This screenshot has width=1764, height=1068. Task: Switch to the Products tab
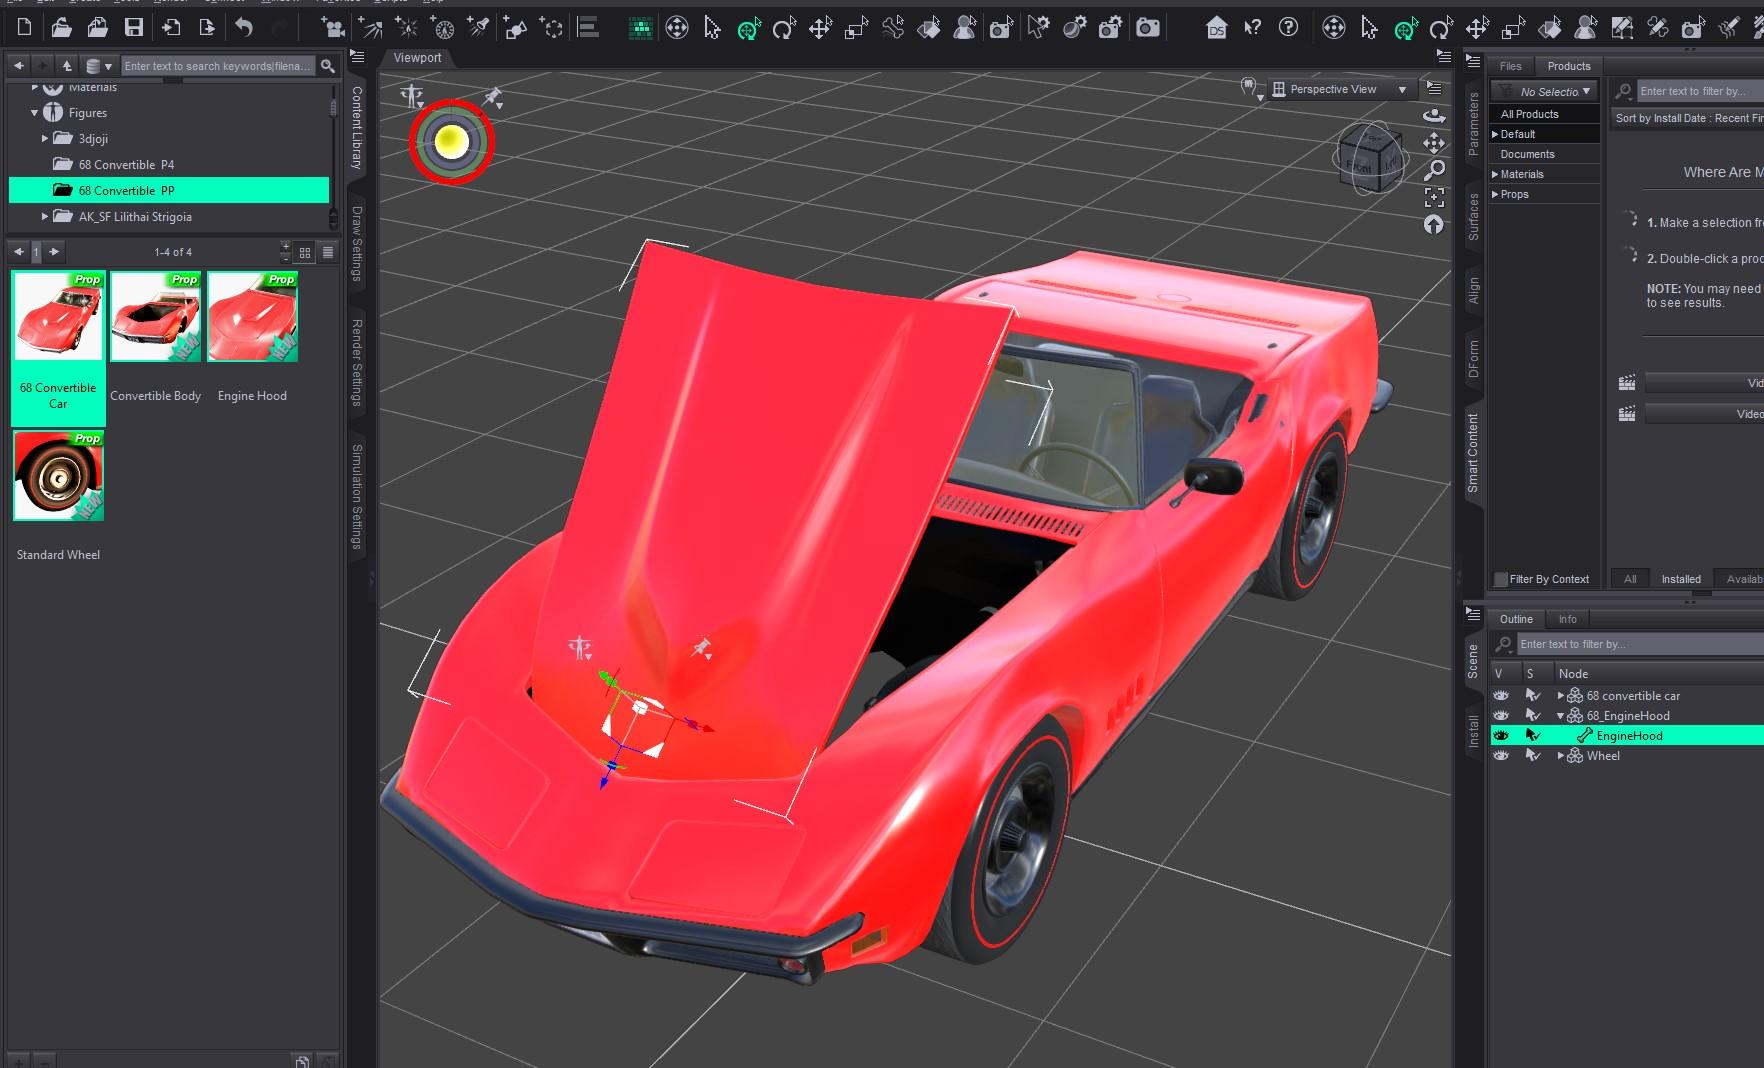click(1568, 66)
